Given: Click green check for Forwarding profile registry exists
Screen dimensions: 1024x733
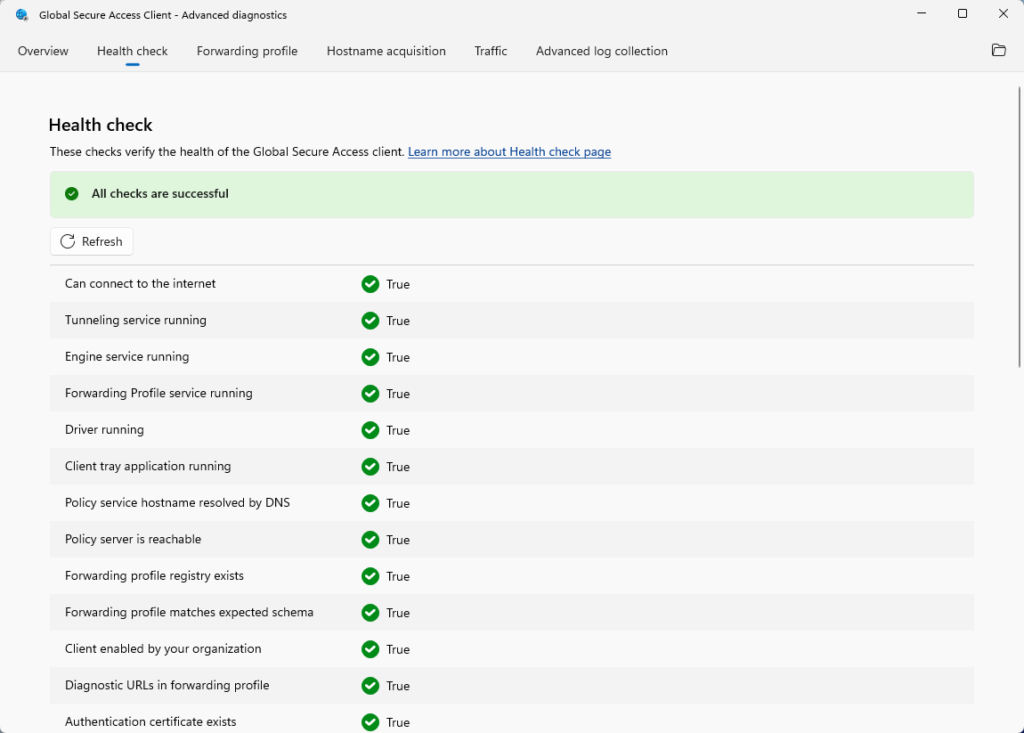Looking at the screenshot, I should tap(370, 576).
